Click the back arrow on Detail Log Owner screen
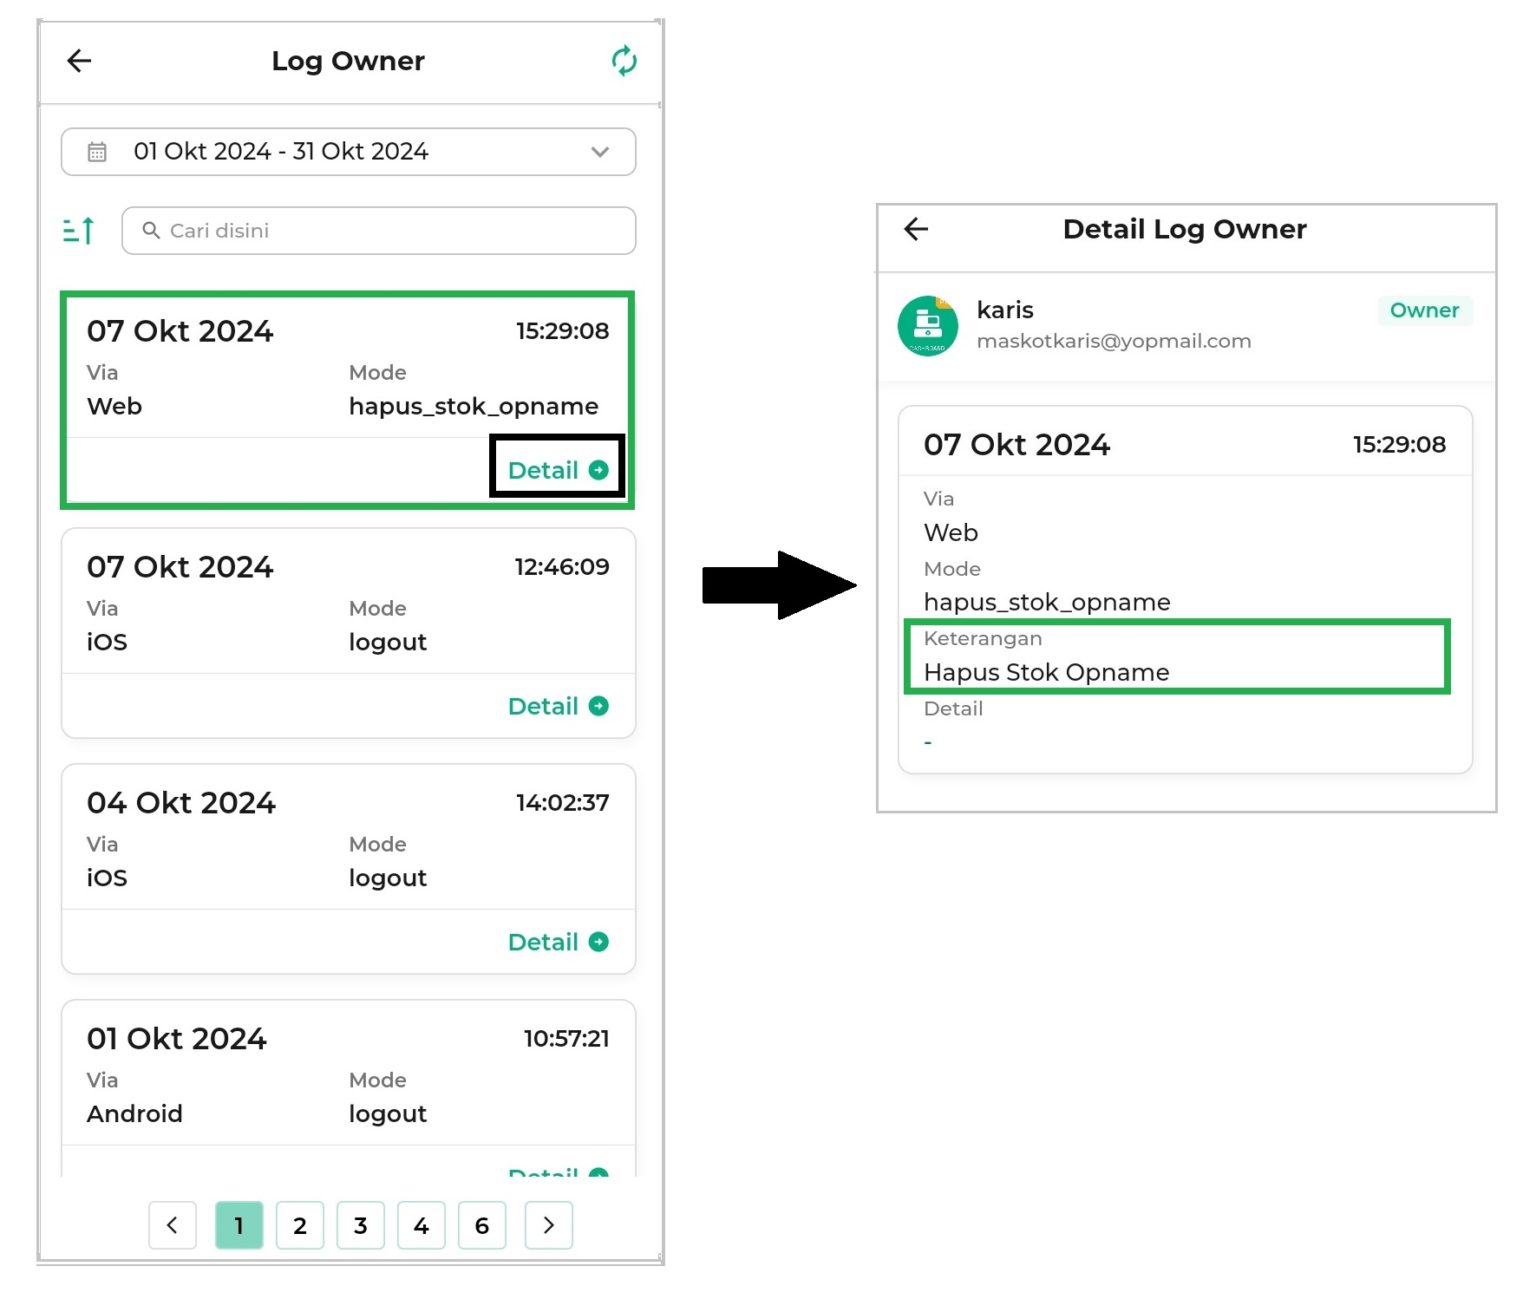This screenshot has width=1536, height=1299. (916, 229)
